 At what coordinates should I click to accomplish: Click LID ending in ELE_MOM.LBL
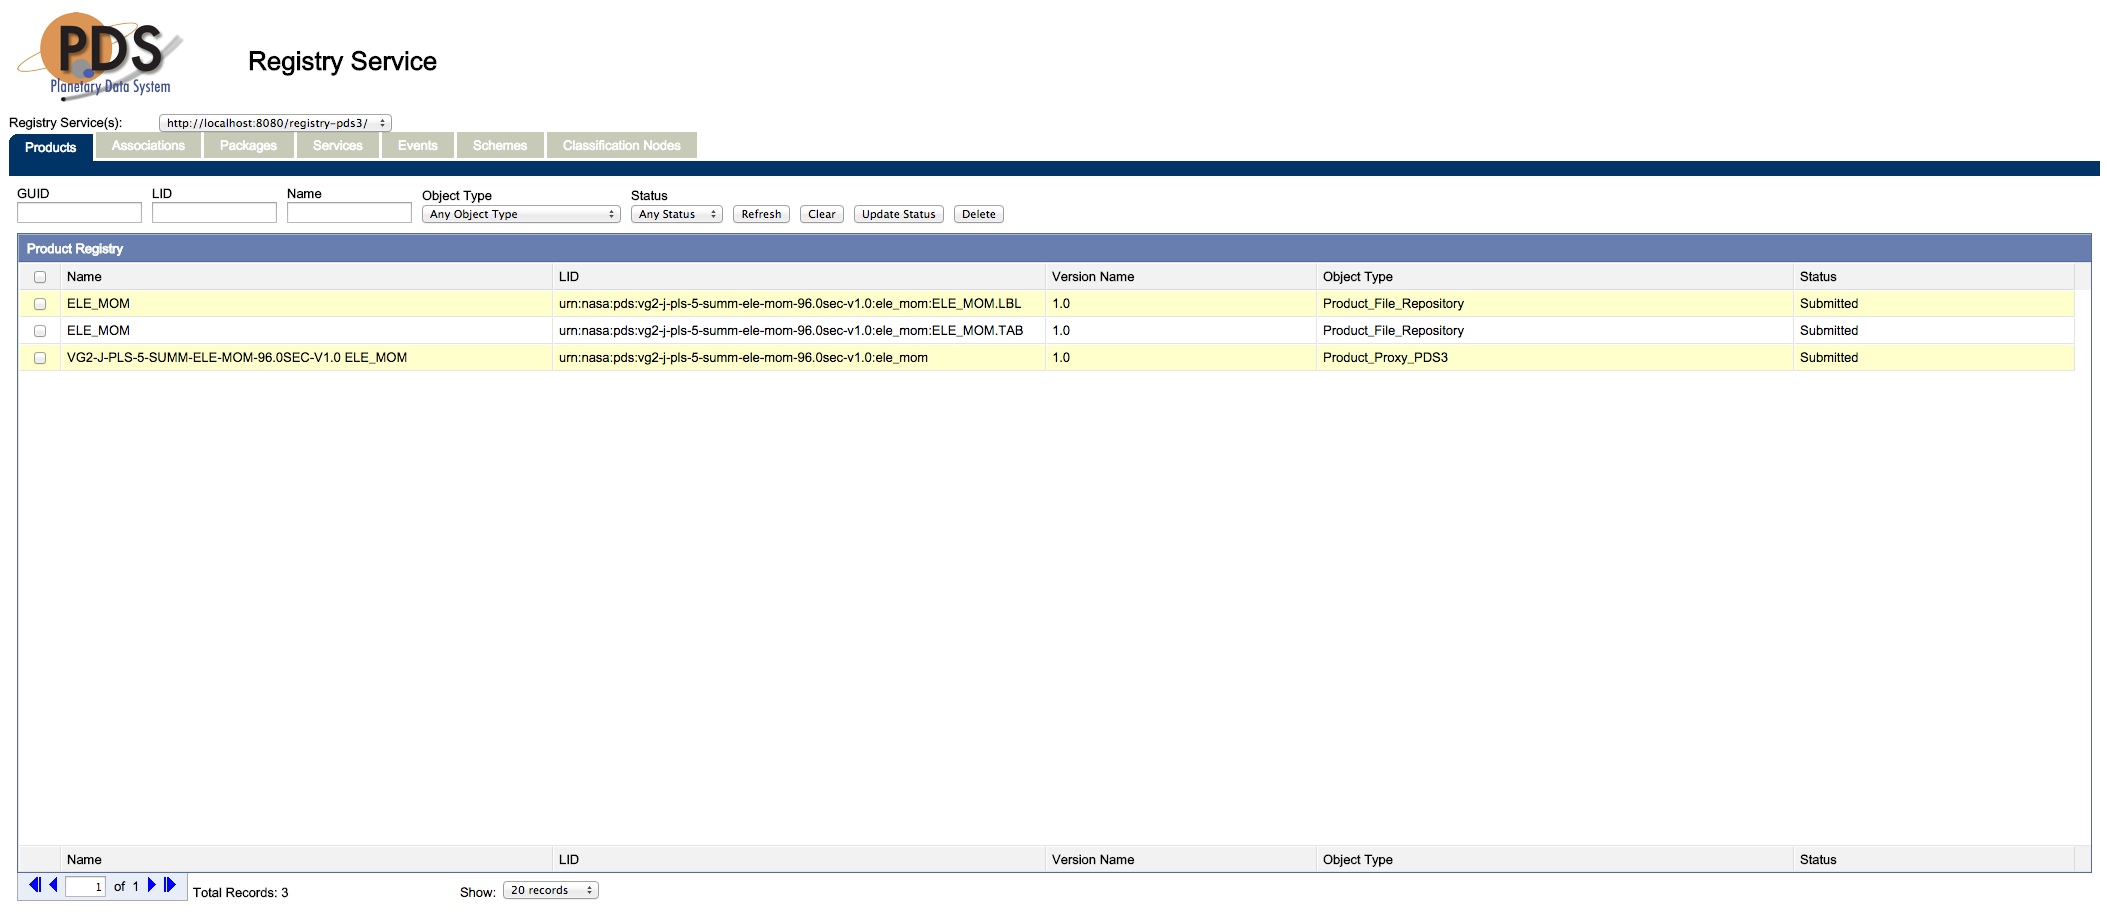pos(790,304)
